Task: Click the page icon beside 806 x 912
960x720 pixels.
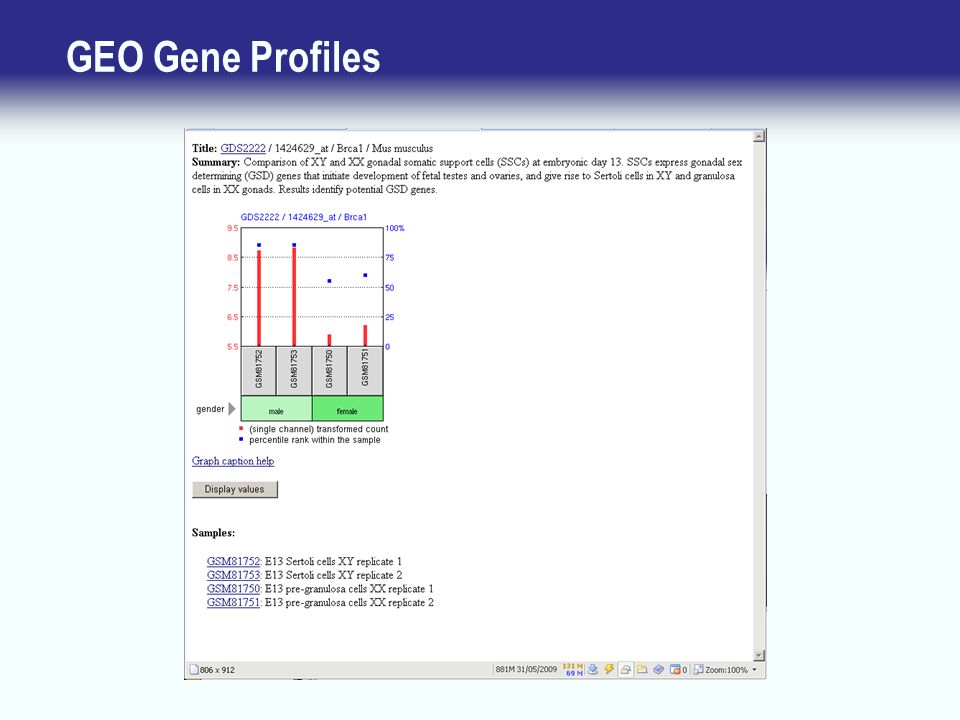Action: tap(194, 669)
